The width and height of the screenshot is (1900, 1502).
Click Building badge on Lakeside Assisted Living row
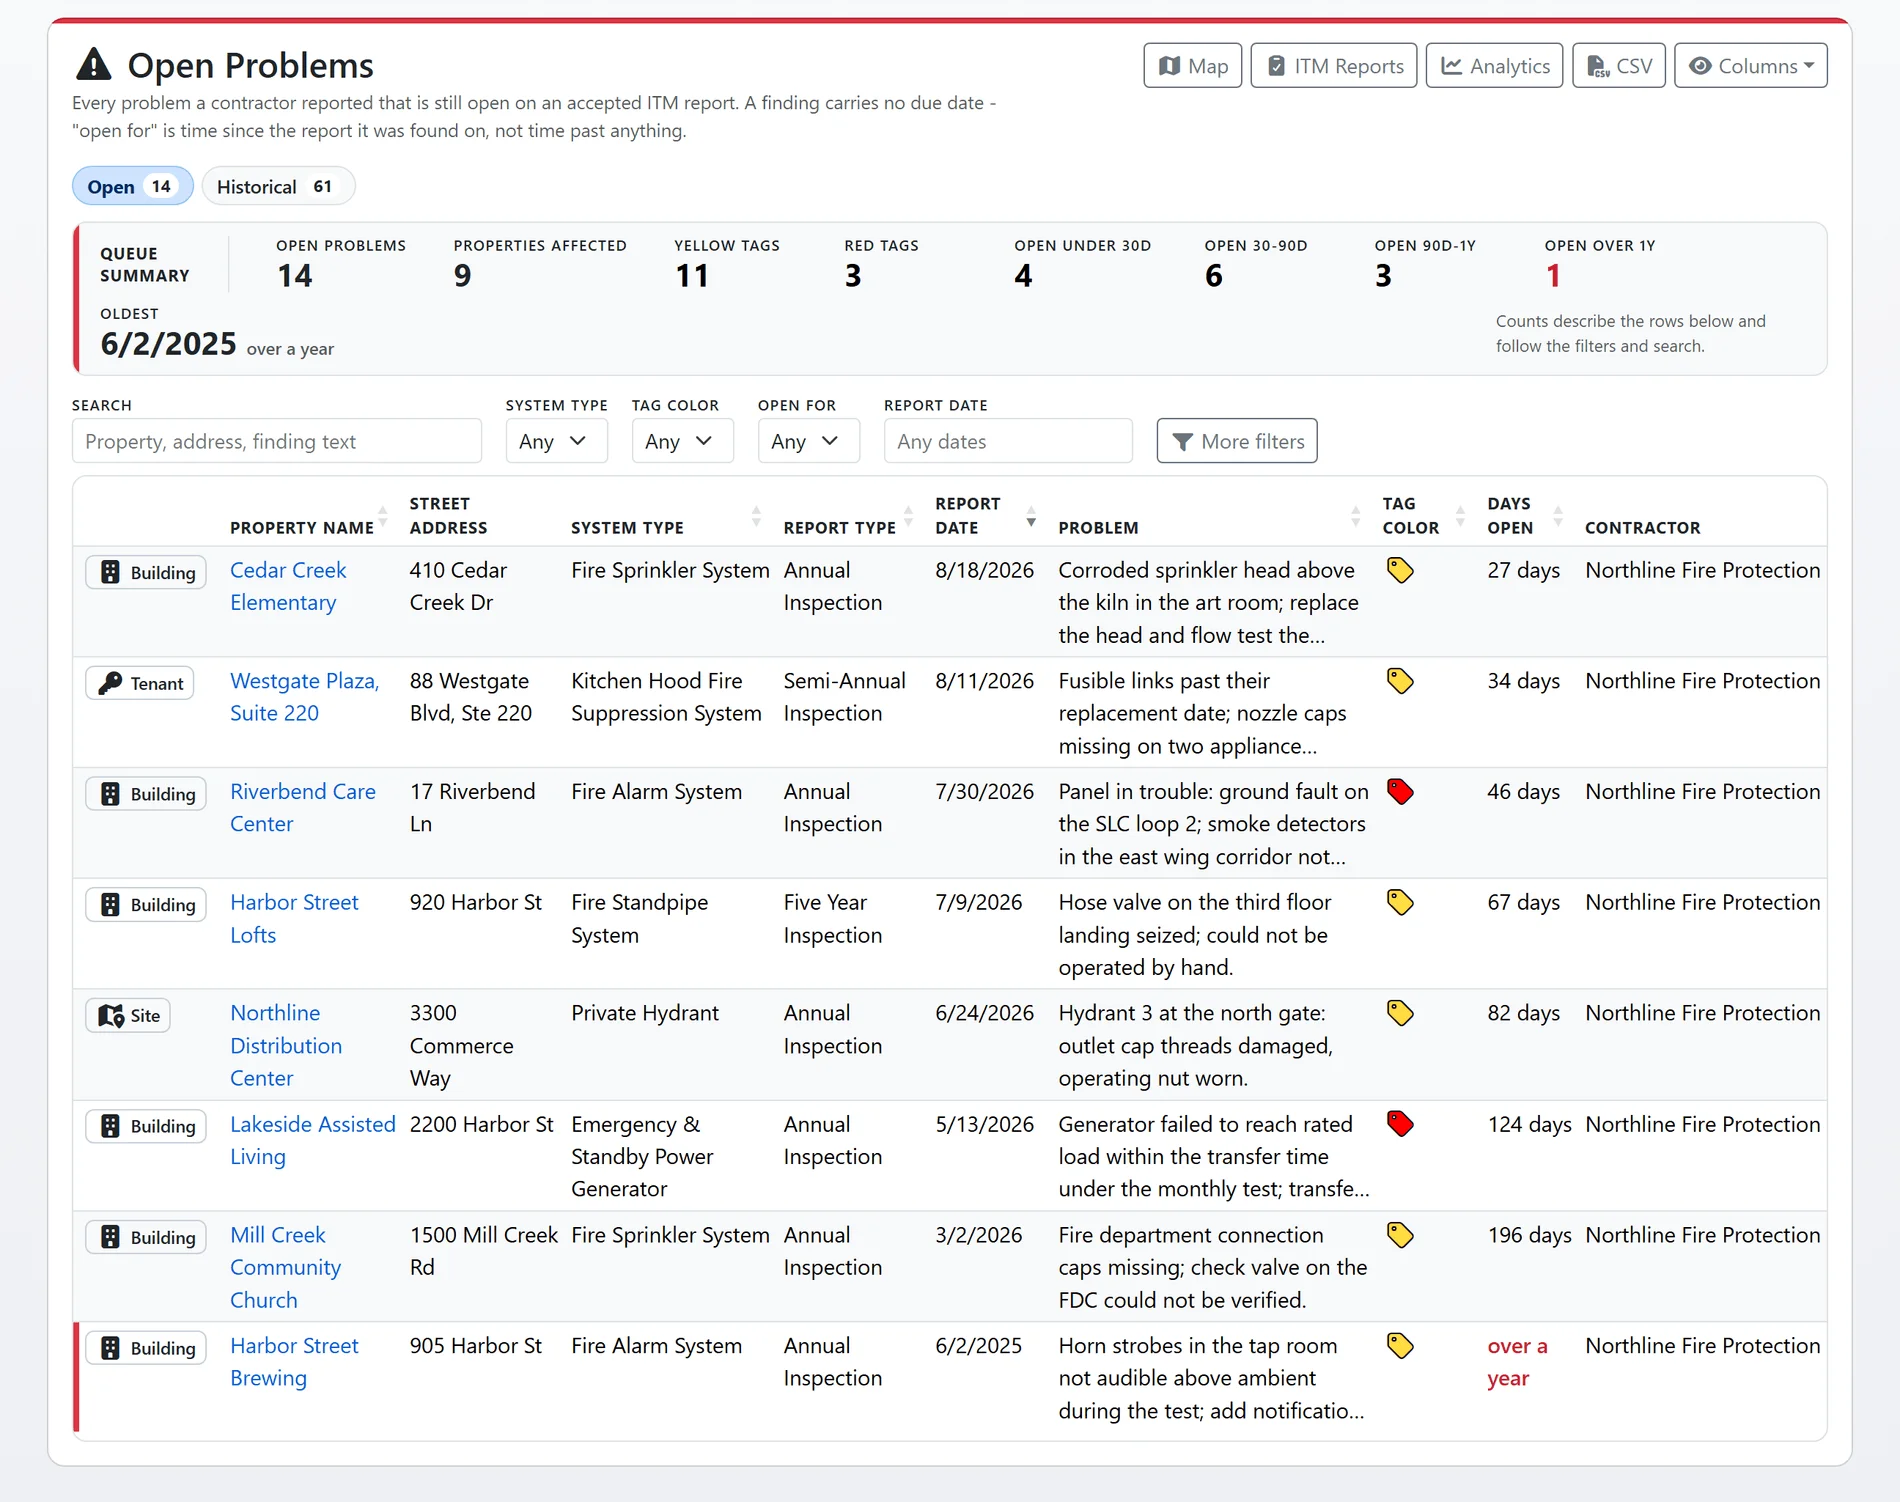146,1126
